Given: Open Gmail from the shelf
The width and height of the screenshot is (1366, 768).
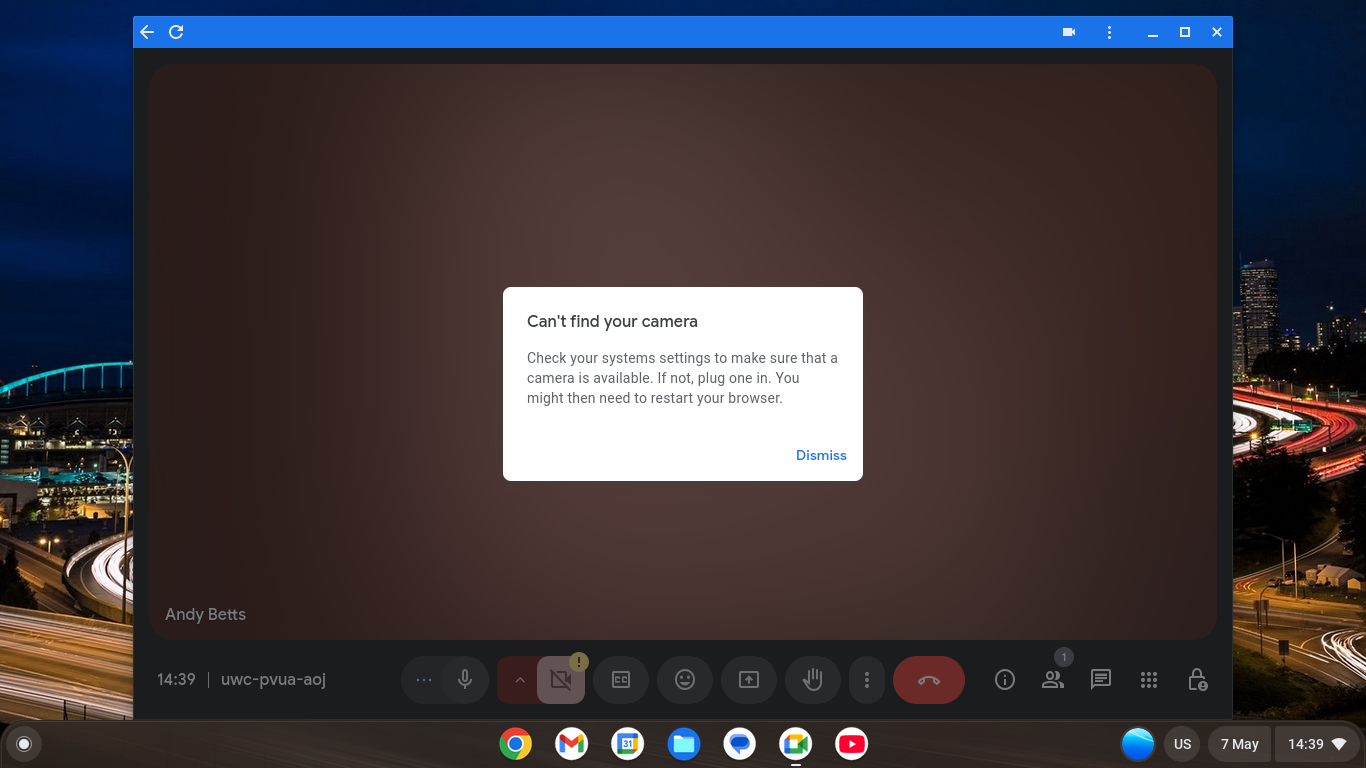Looking at the screenshot, I should pos(571,744).
